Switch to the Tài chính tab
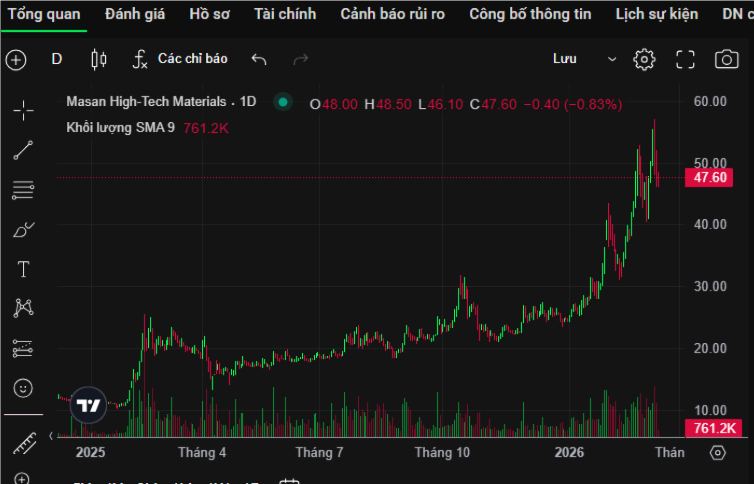754x484 pixels. pos(285,14)
